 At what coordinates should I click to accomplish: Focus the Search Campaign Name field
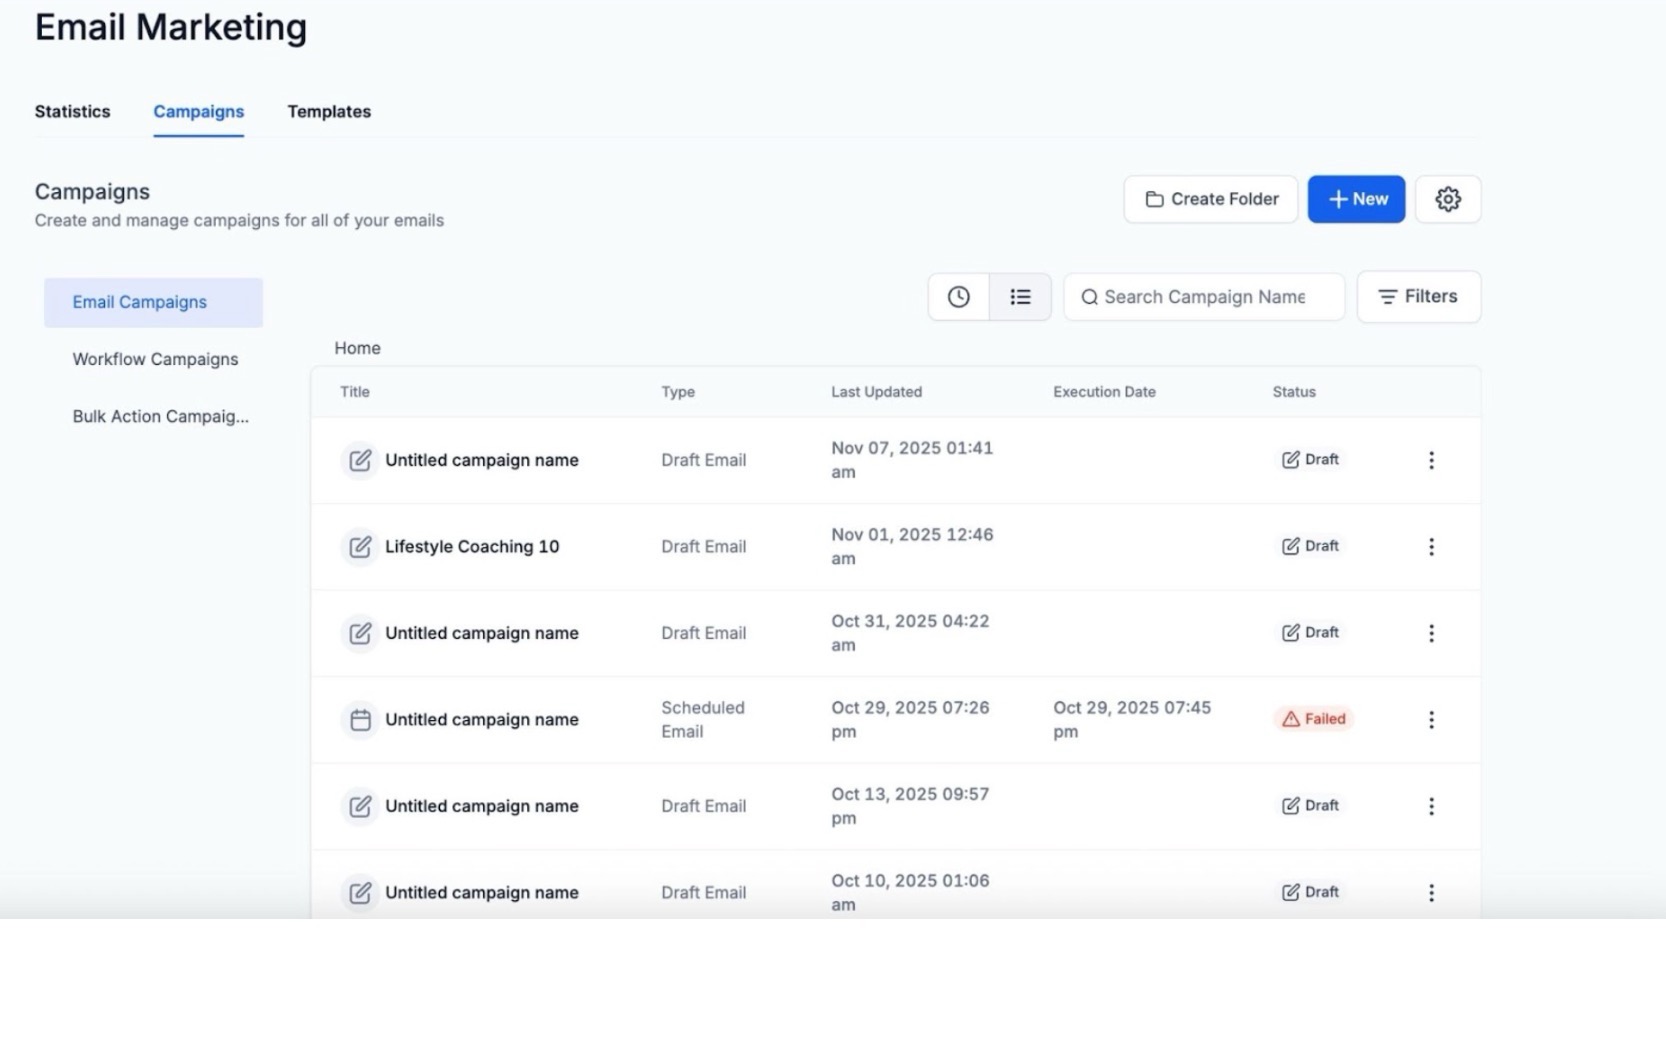(x=1204, y=297)
